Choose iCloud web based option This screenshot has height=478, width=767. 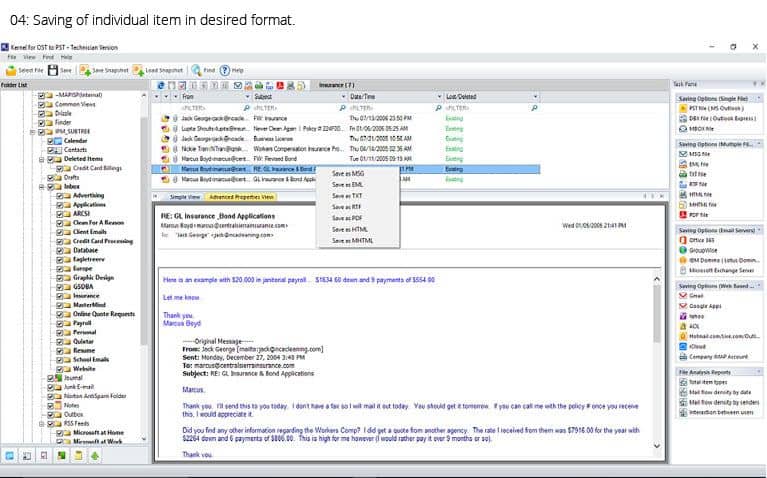coord(692,346)
